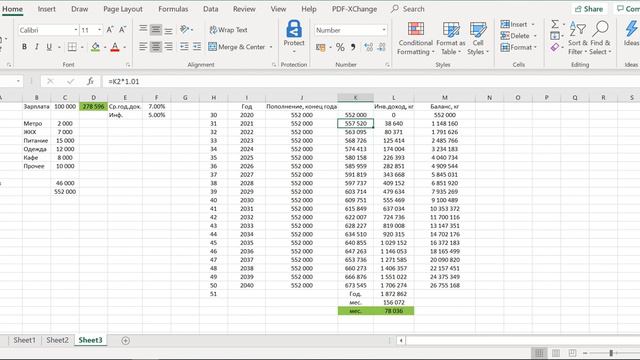640x360 pixels.
Task: Switch to the Sheet2 tab
Action: [x=58, y=340]
